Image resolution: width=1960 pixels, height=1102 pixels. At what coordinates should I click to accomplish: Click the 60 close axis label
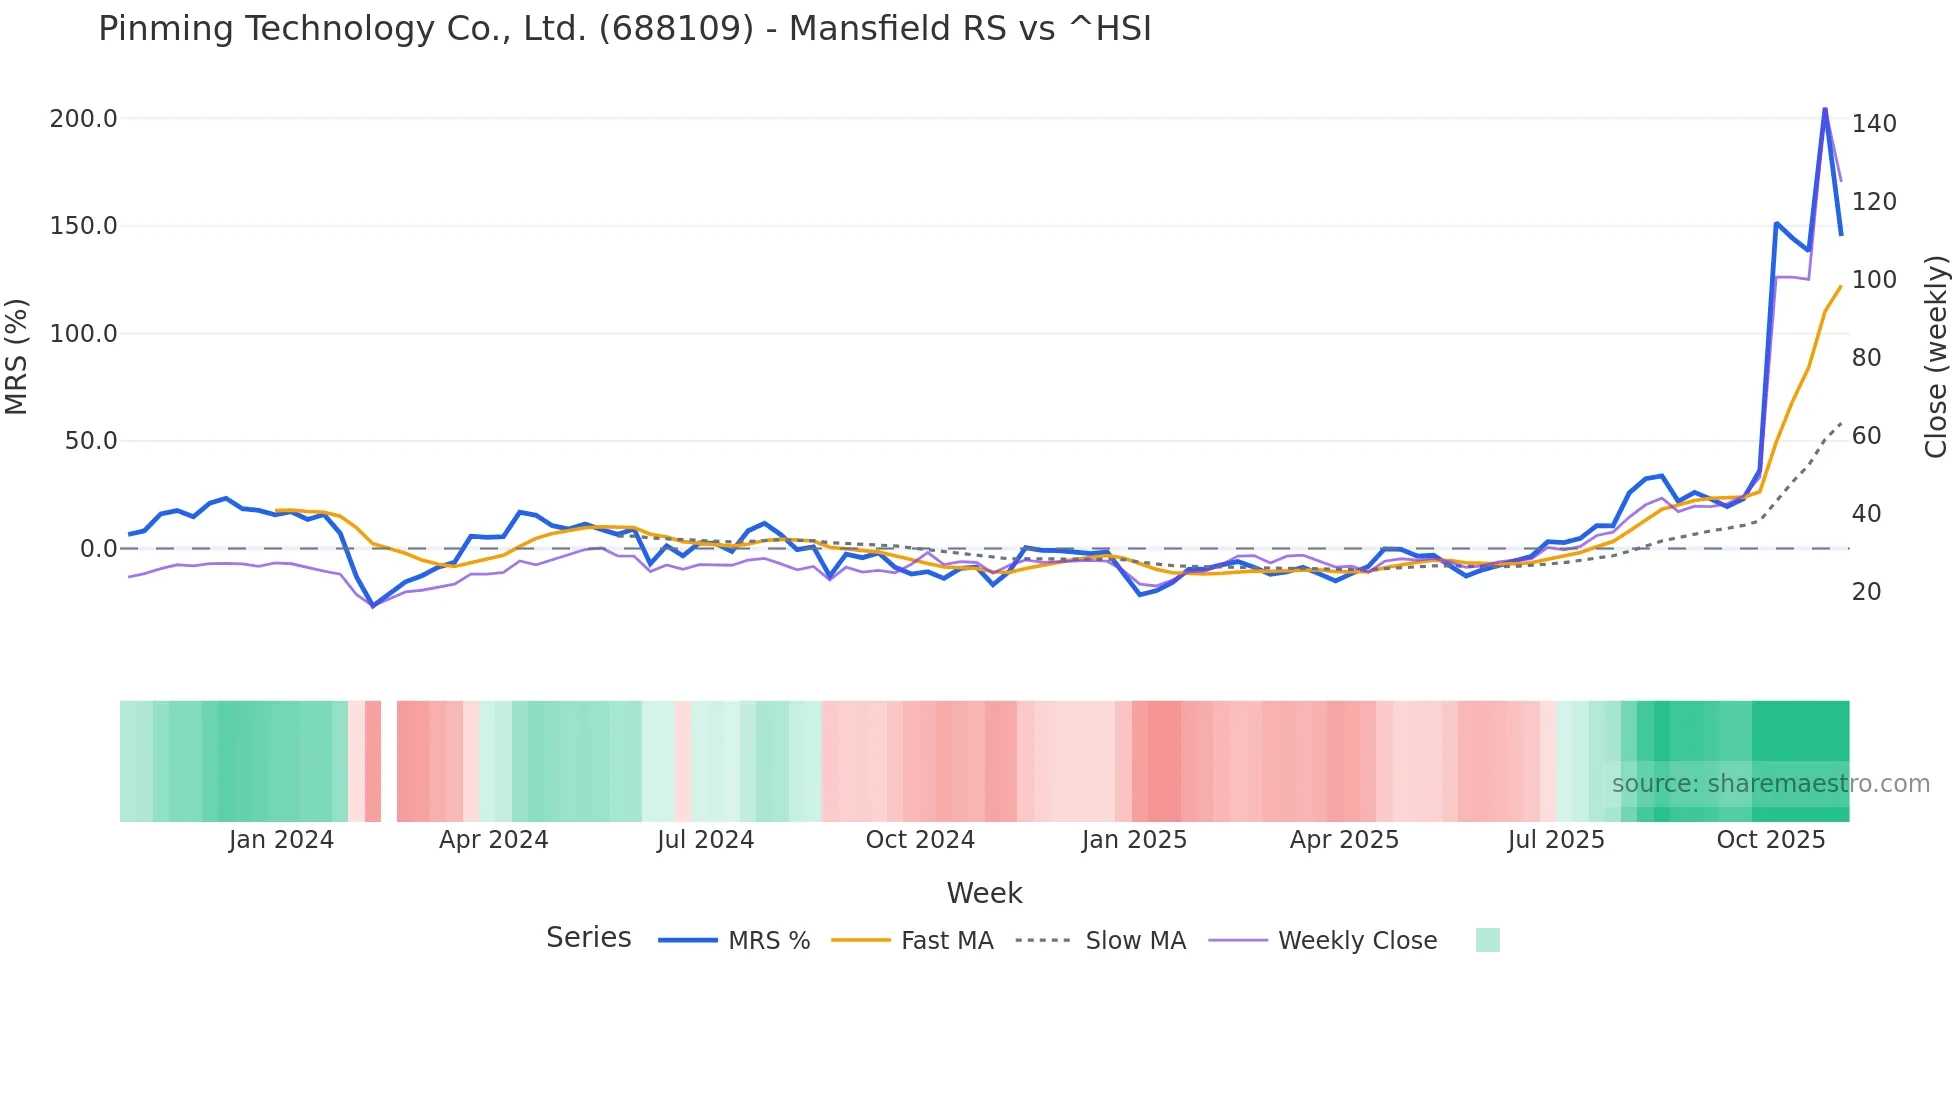(x=1867, y=436)
